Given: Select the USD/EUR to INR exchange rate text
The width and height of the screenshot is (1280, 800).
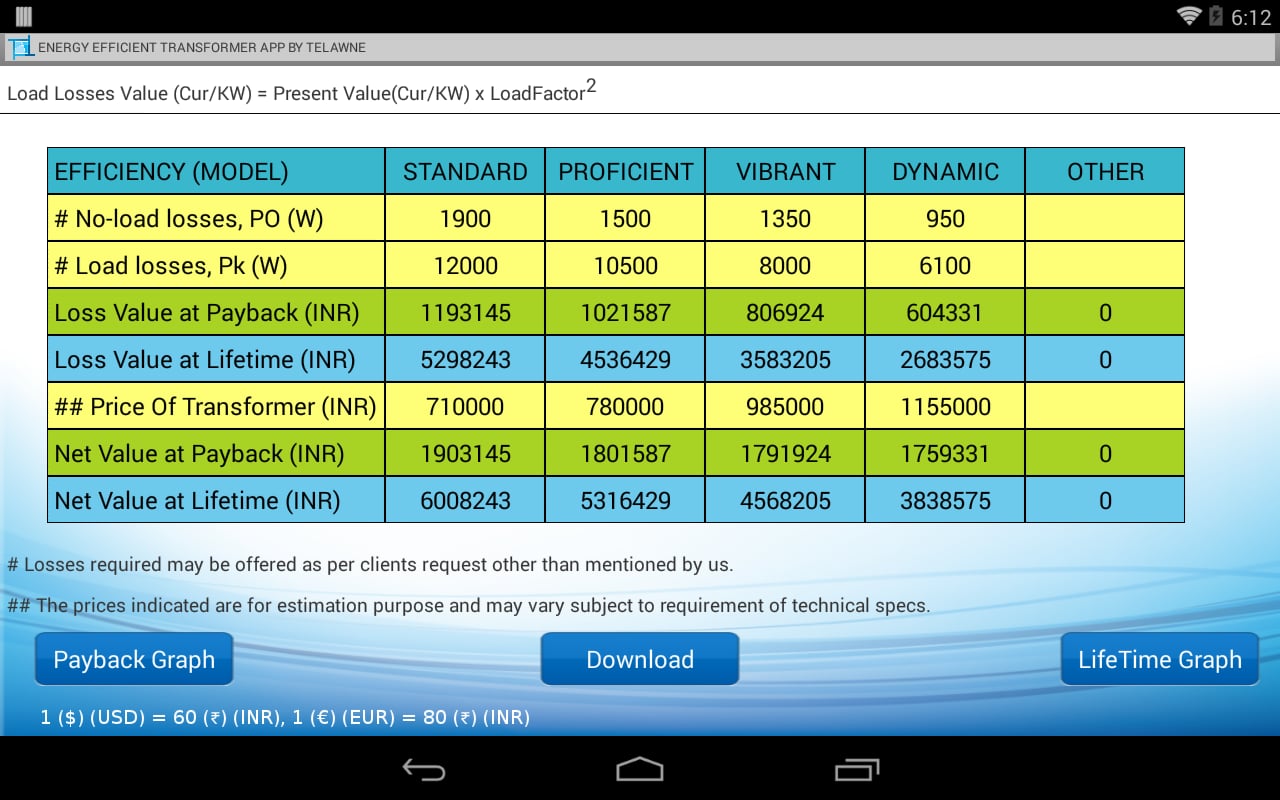Looking at the screenshot, I should click(285, 717).
